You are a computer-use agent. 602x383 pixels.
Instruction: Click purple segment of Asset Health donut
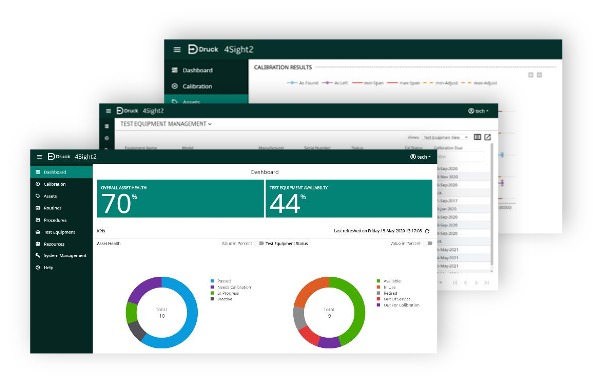click(x=143, y=288)
